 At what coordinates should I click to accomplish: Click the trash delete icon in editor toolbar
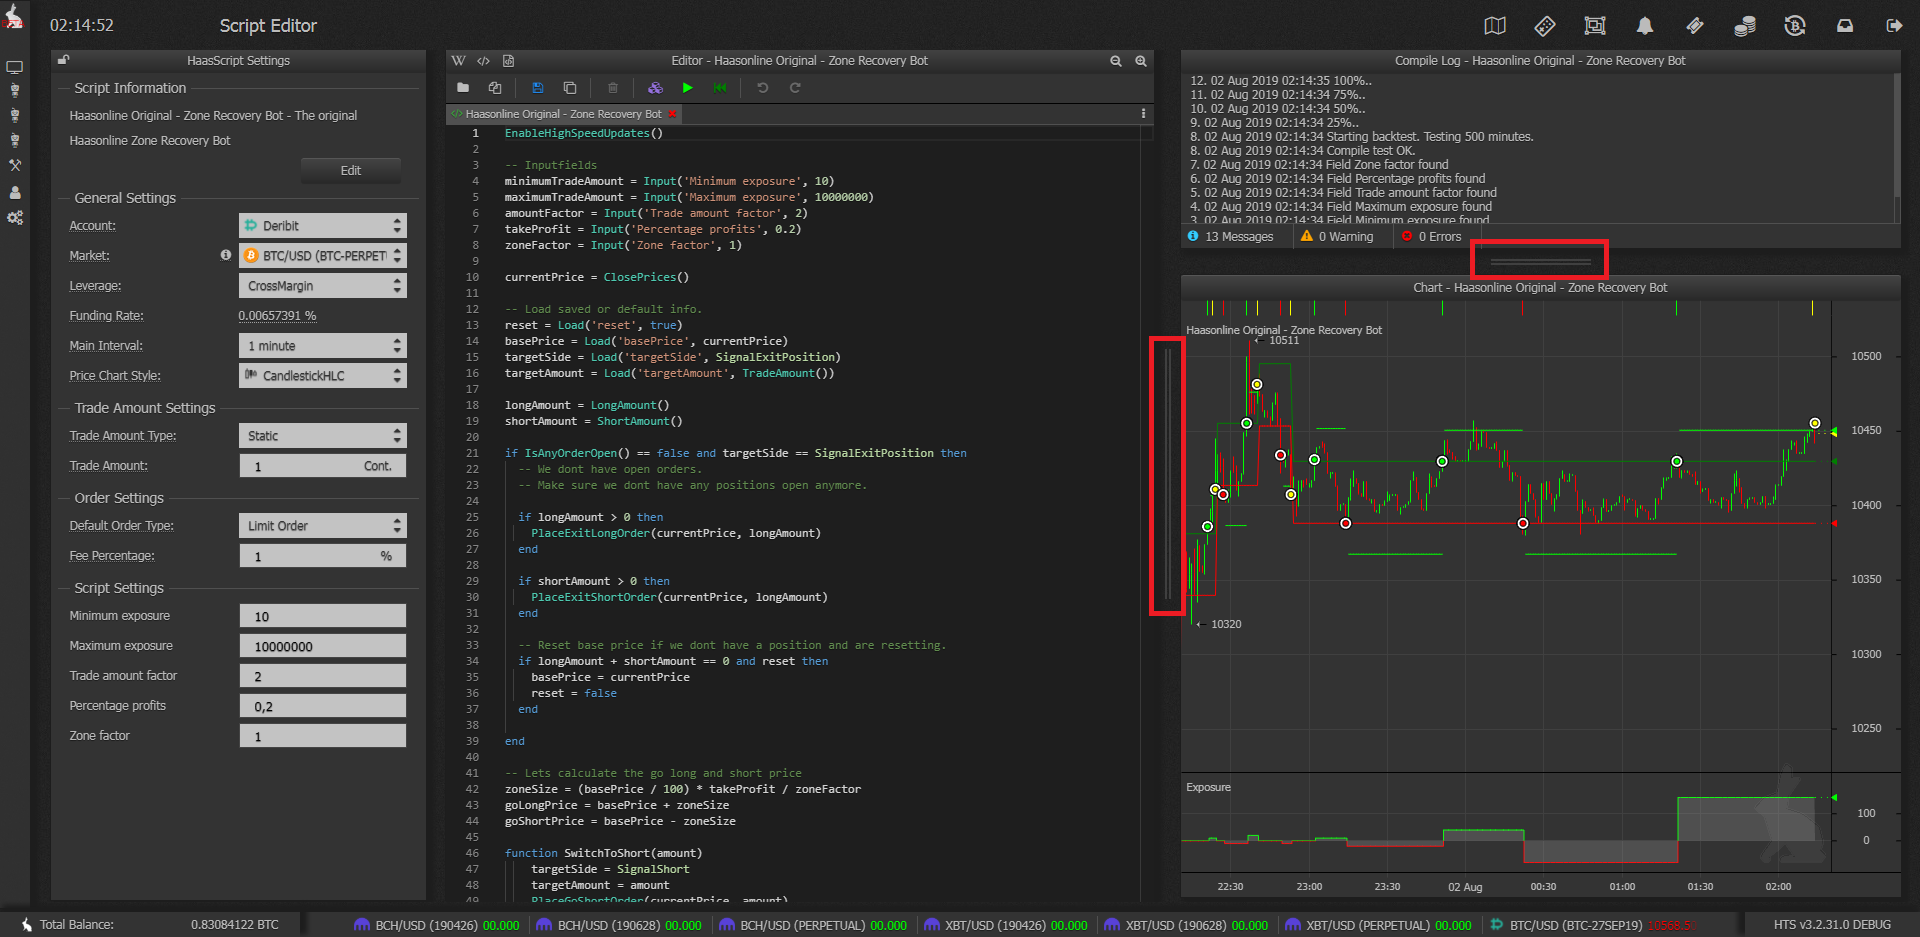pyautogui.click(x=613, y=88)
